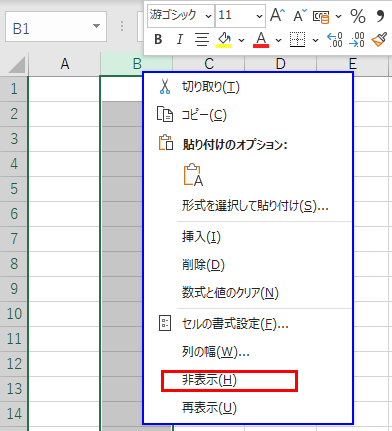The width and height of the screenshot is (392, 431).
Task: Apply comma style icon
Action: coord(380,16)
